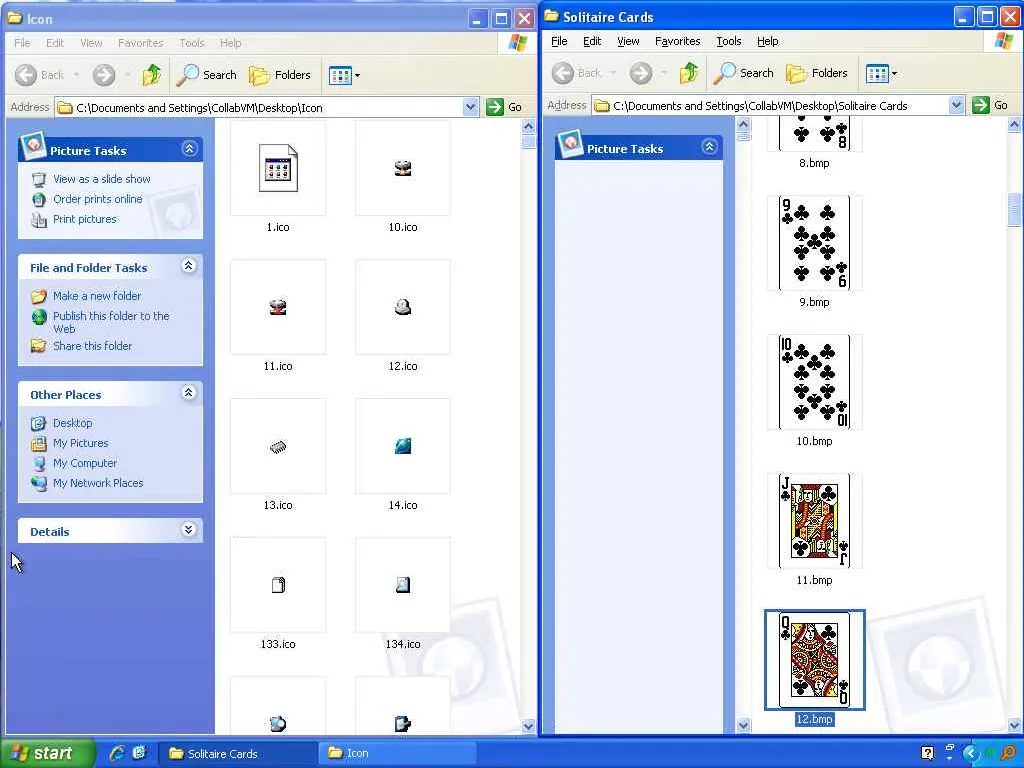Image resolution: width=1024 pixels, height=768 pixels.
Task: Open the Start menu
Action: click(47, 753)
